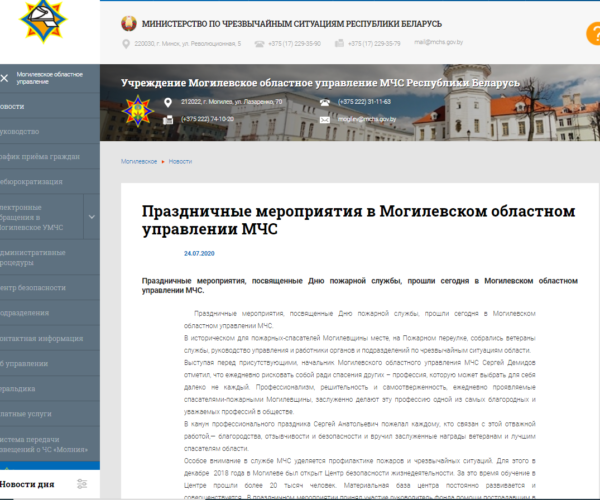
Task: Open Система передачи извещений «Молния» item
Action: [50, 444]
